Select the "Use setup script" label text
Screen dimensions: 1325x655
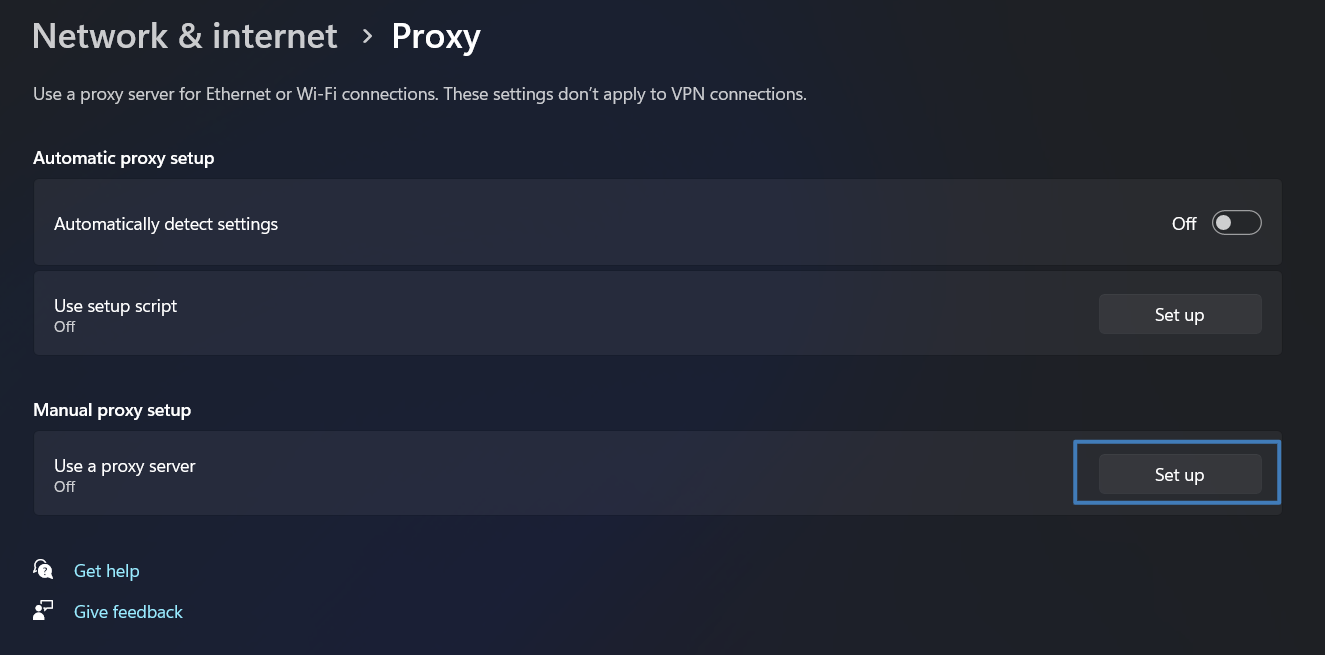tap(115, 306)
